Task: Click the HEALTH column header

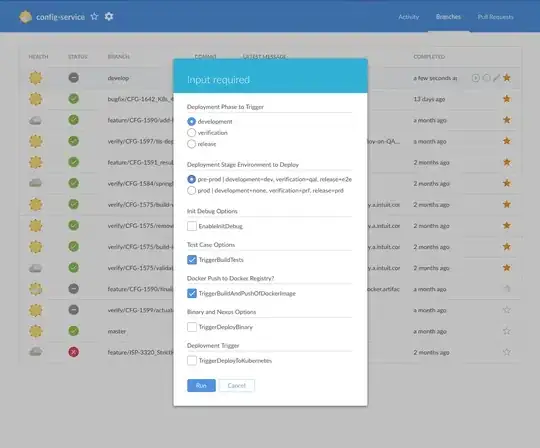Action: pyautogui.click(x=38, y=56)
